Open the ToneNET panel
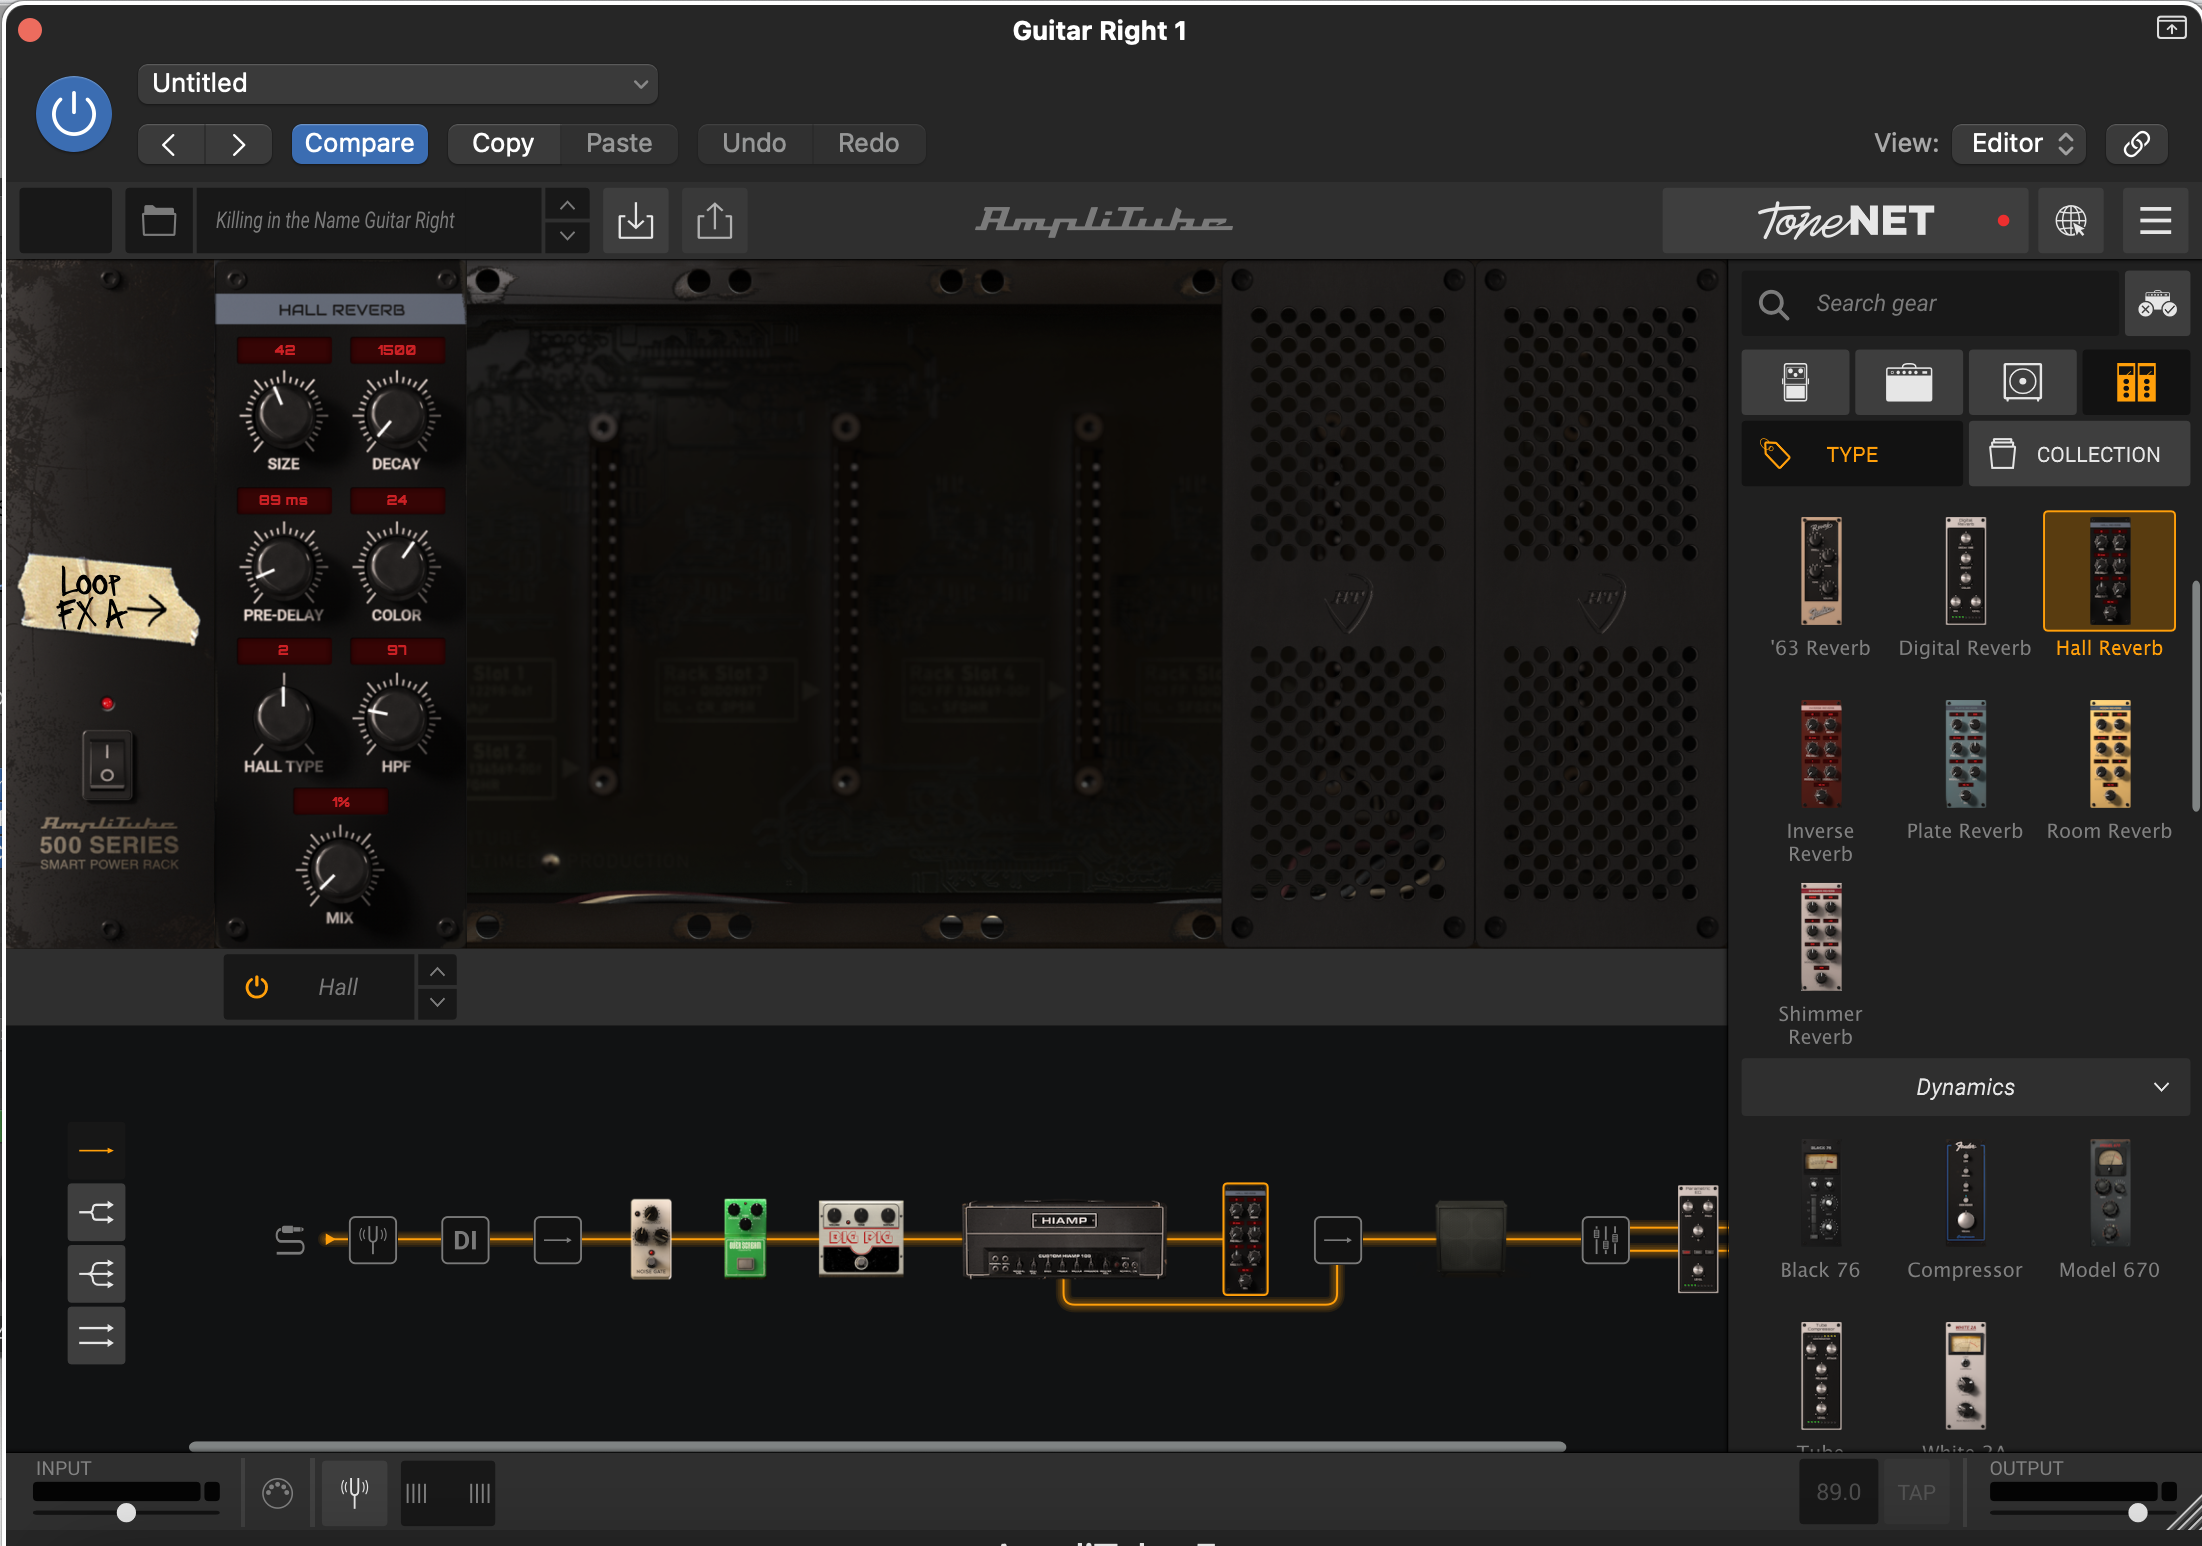Viewport: 2202px width, 1546px height. 1845,220
